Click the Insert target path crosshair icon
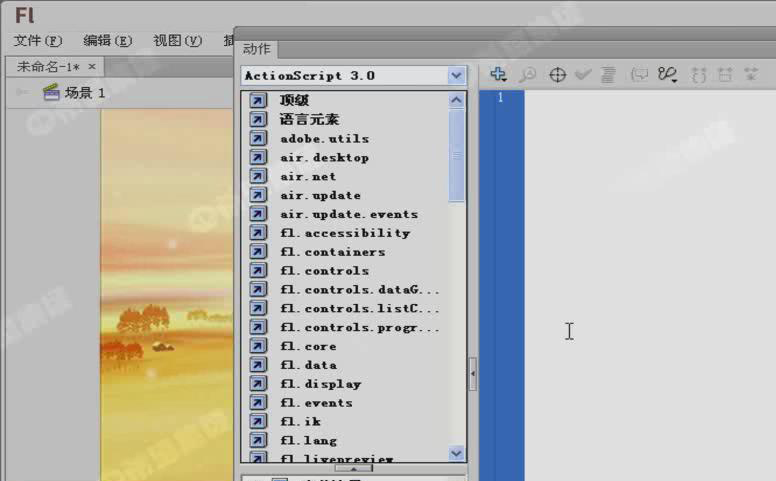This screenshot has width=776, height=481. pos(558,75)
